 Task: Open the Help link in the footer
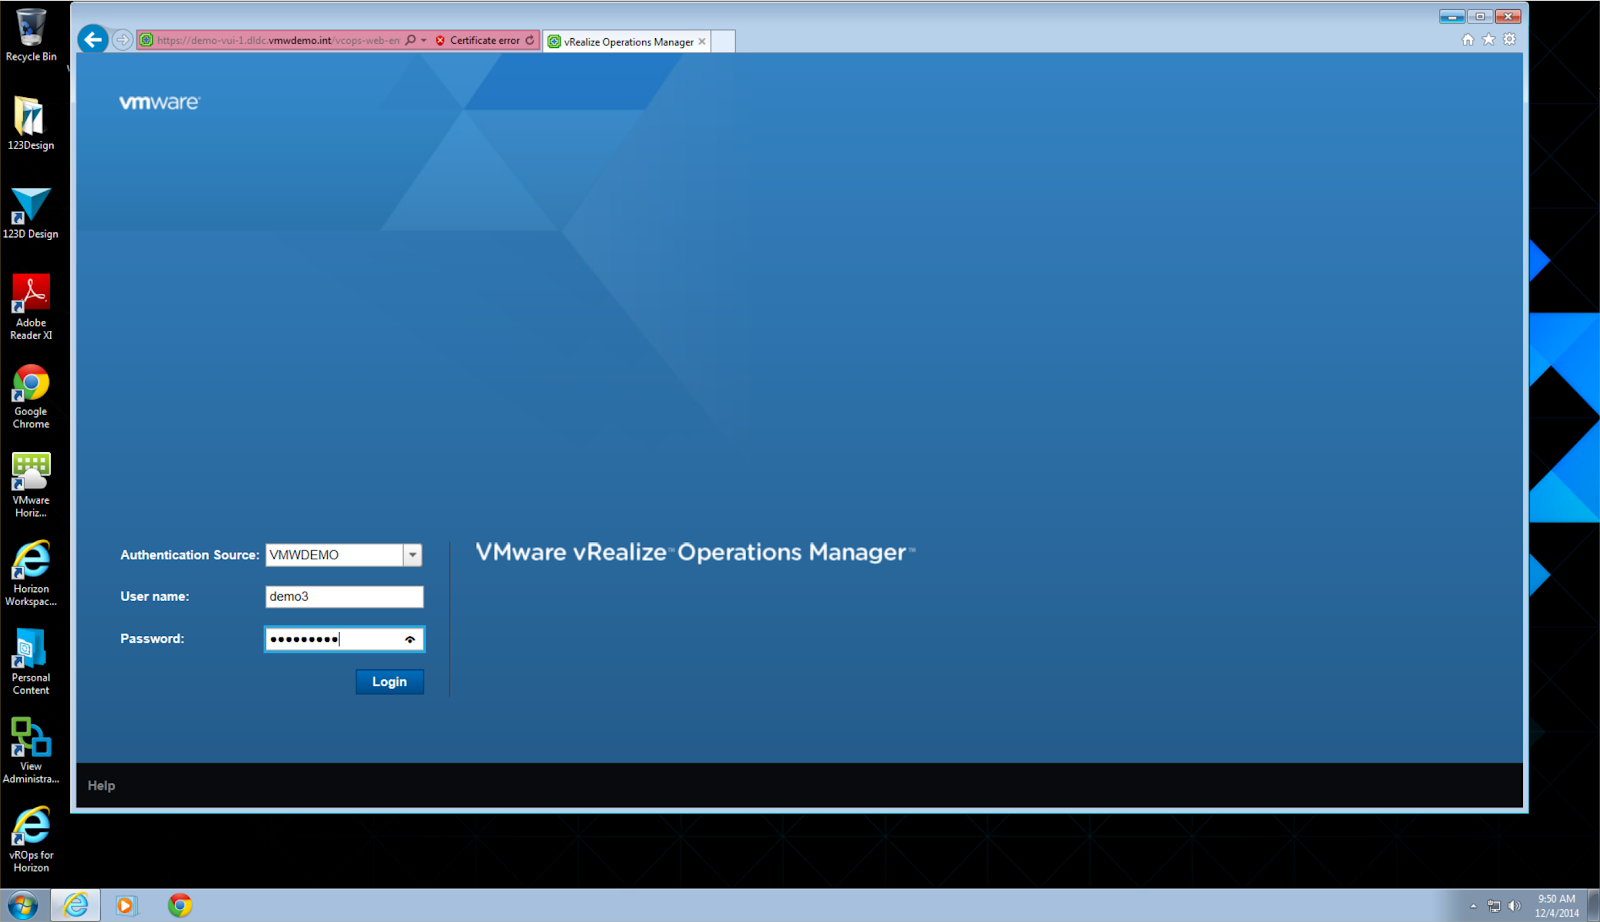tap(101, 786)
